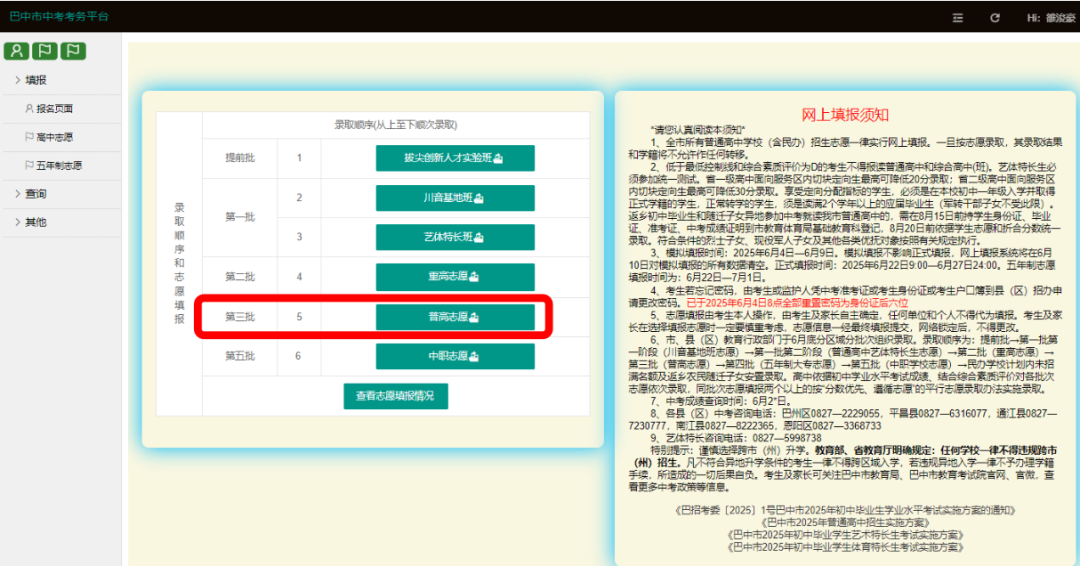
Task: Click the 拔尖创新人才实验班 button
Action: [x=454, y=158]
